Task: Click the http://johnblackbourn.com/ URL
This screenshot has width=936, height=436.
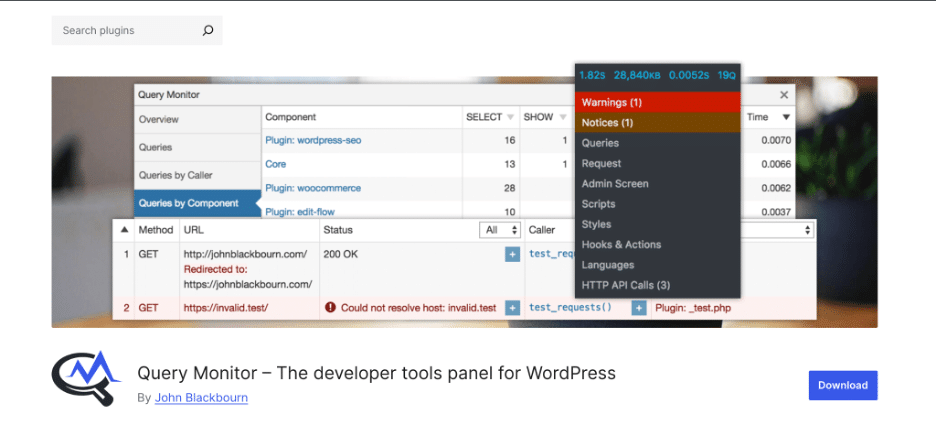Action: (x=245, y=254)
